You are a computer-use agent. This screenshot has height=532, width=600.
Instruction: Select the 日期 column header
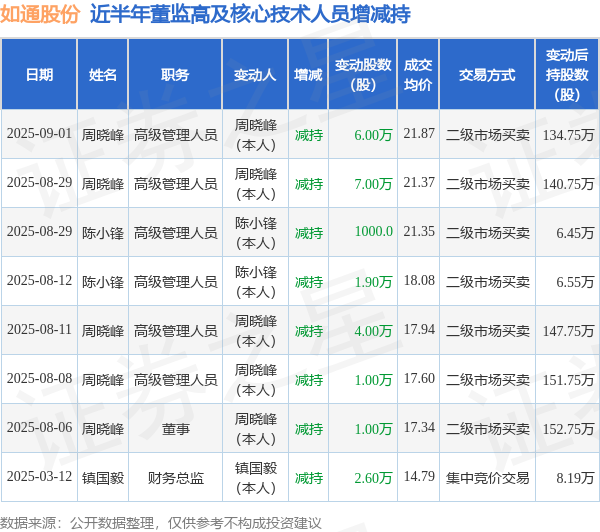click(39, 75)
